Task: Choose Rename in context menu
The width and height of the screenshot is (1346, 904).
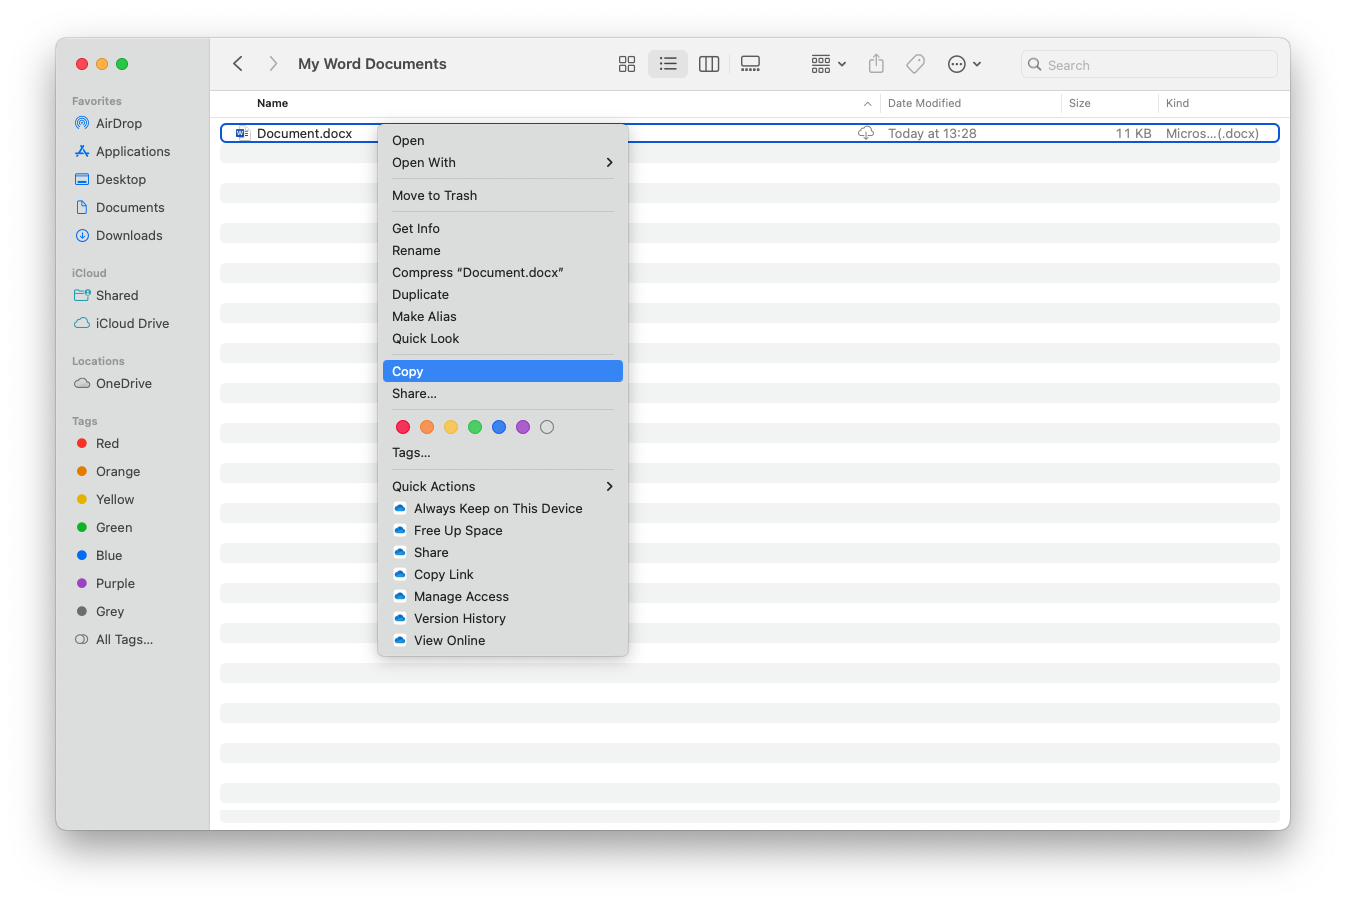Action: pyautogui.click(x=503, y=250)
